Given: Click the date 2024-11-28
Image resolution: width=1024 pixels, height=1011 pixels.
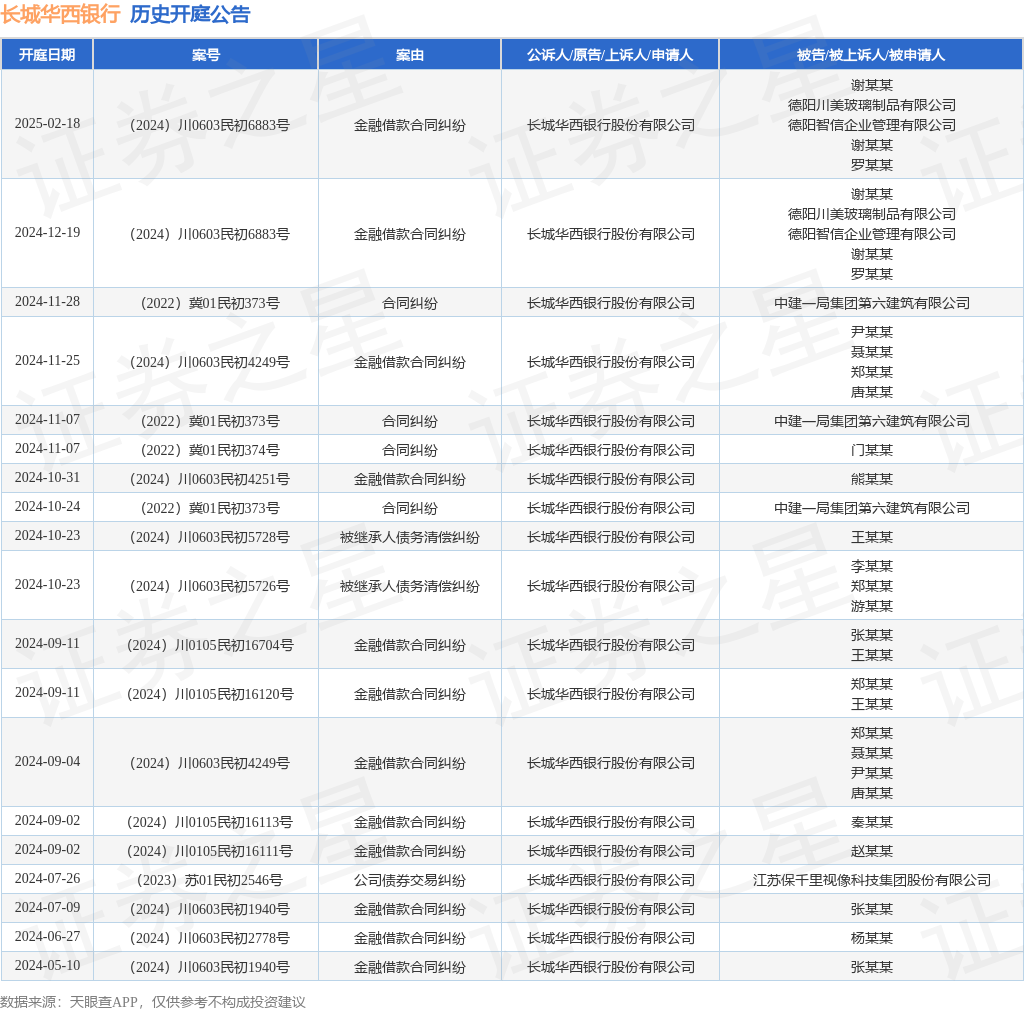Looking at the screenshot, I should (x=48, y=302).
